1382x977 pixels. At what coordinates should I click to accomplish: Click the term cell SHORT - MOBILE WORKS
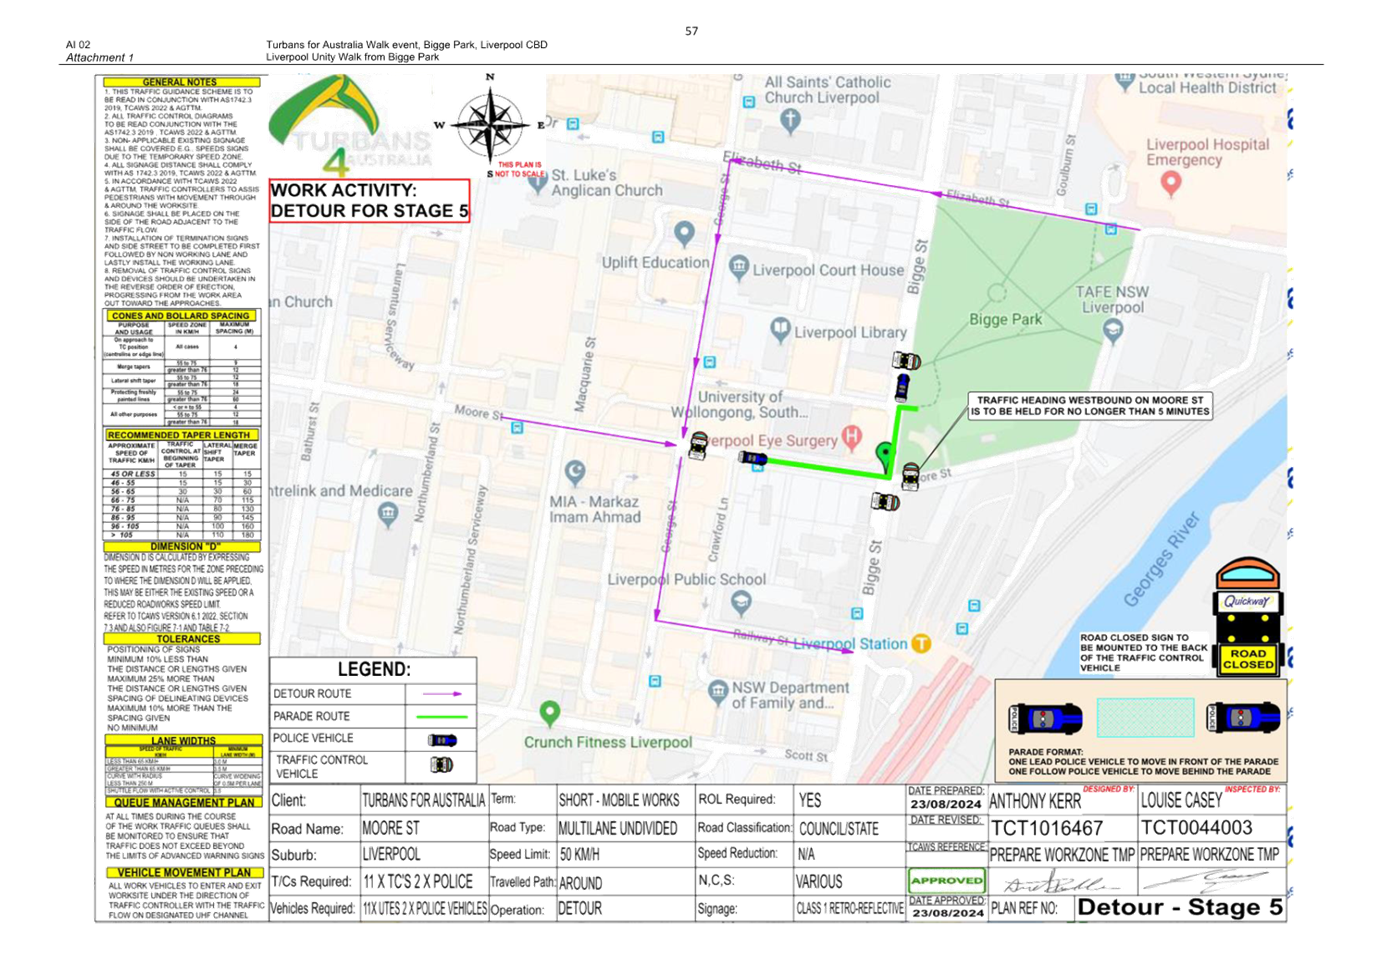coord(625,800)
